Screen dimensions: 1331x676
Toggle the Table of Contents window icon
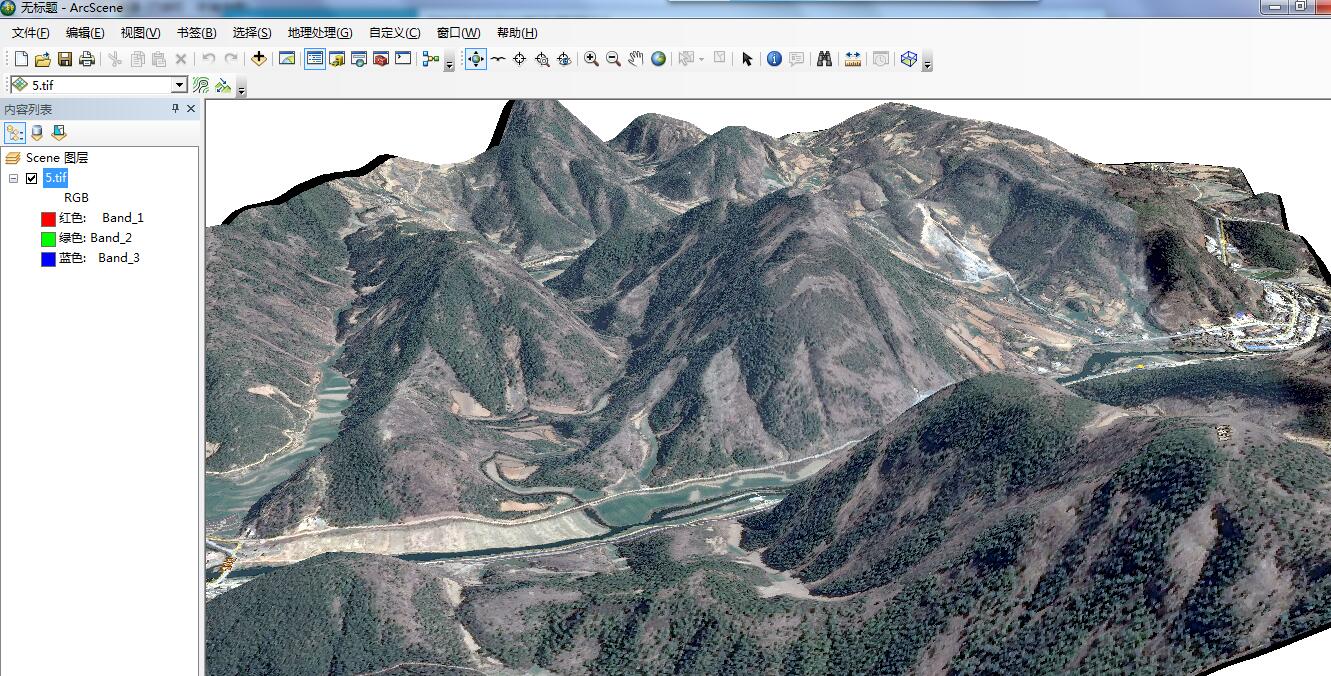click(315, 59)
